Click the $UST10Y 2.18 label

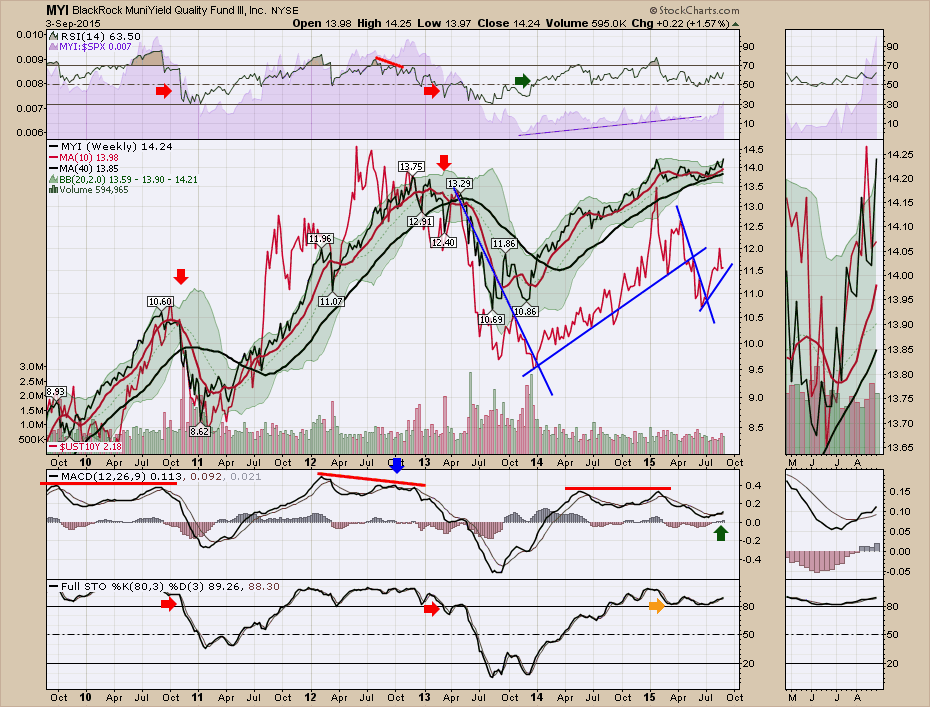85,446
